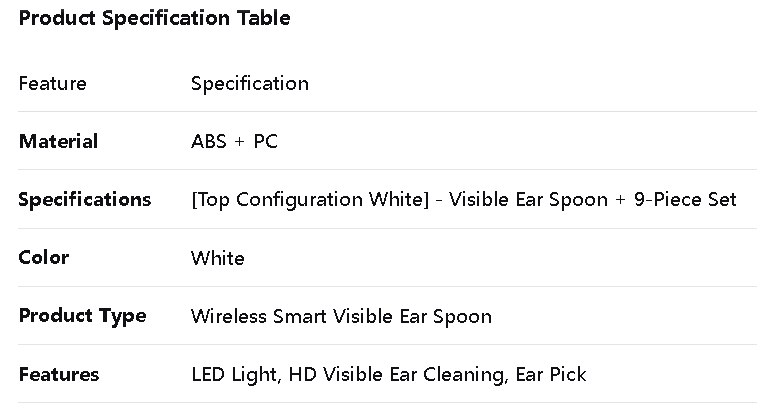
Task: Select the Product Type row label
Action: tap(82, 316)
